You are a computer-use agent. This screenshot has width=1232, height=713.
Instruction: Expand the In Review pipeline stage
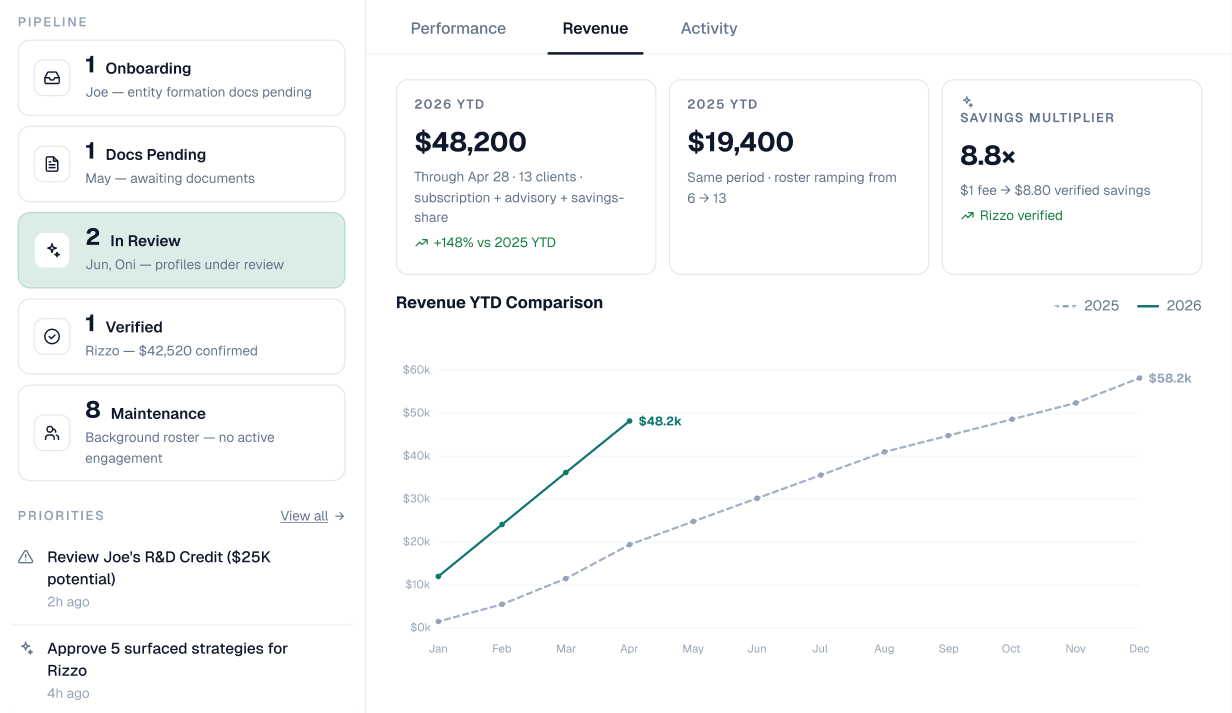181,250
